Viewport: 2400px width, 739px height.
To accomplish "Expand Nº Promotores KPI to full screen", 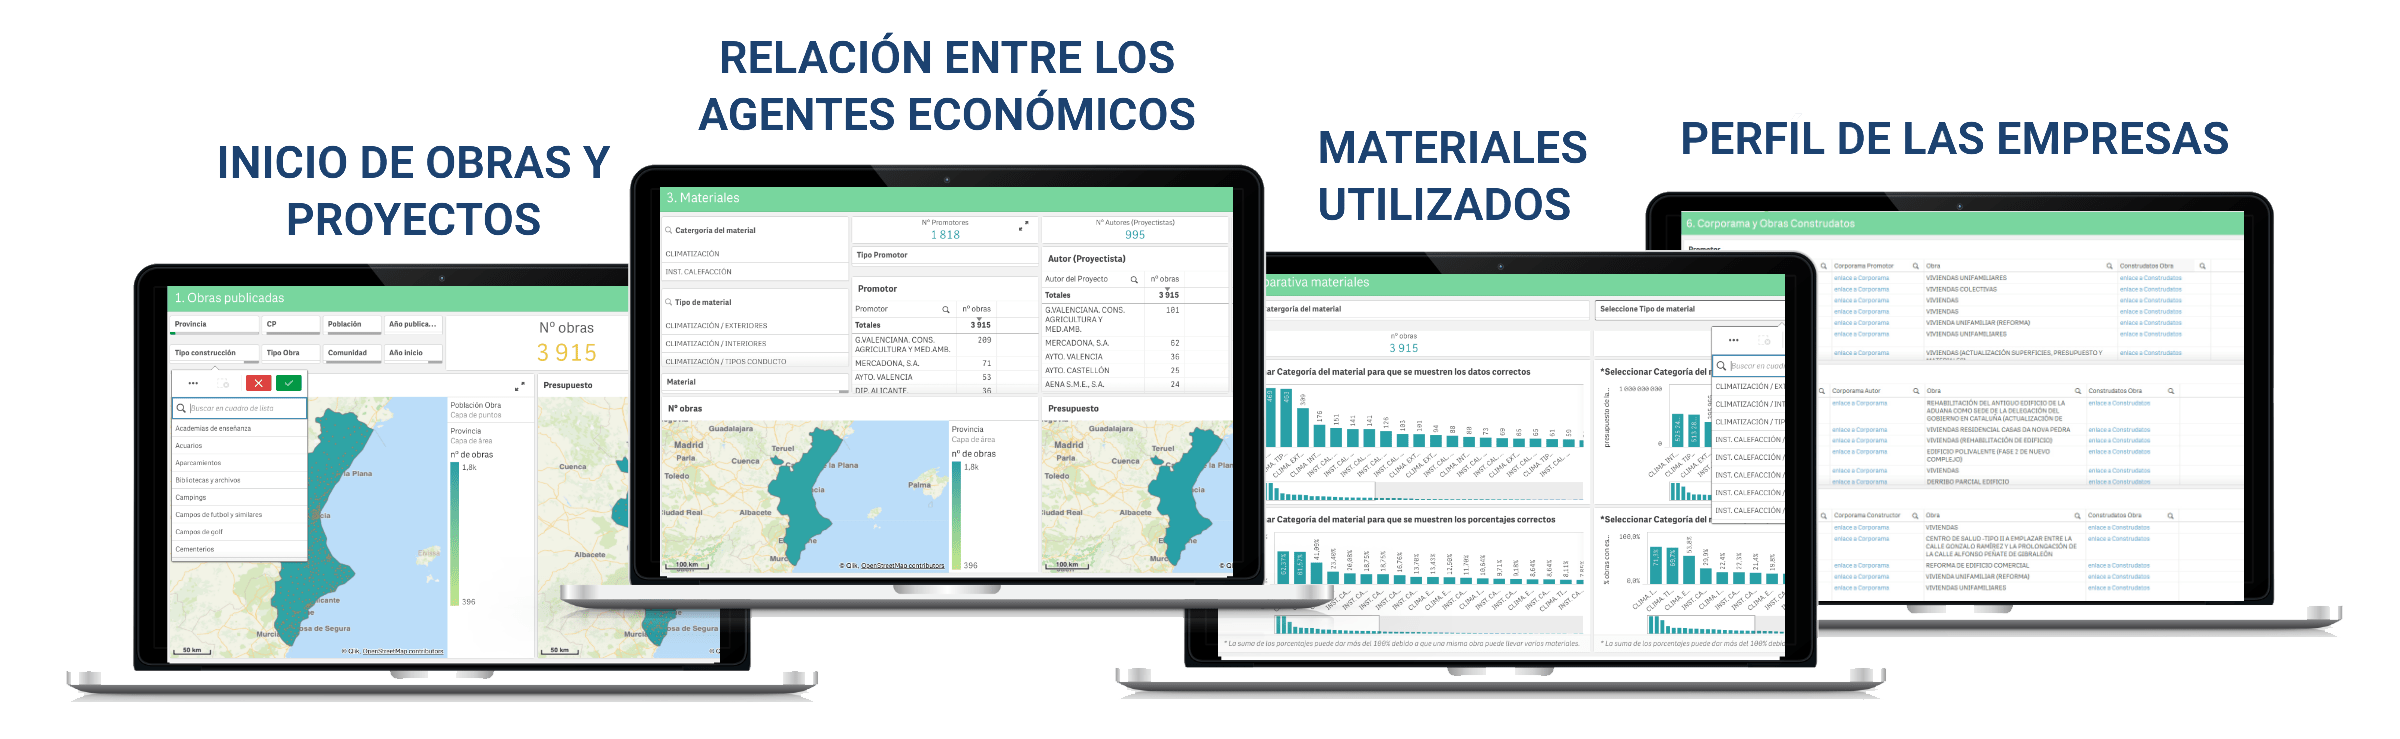I will click(x=1022, y=227).
